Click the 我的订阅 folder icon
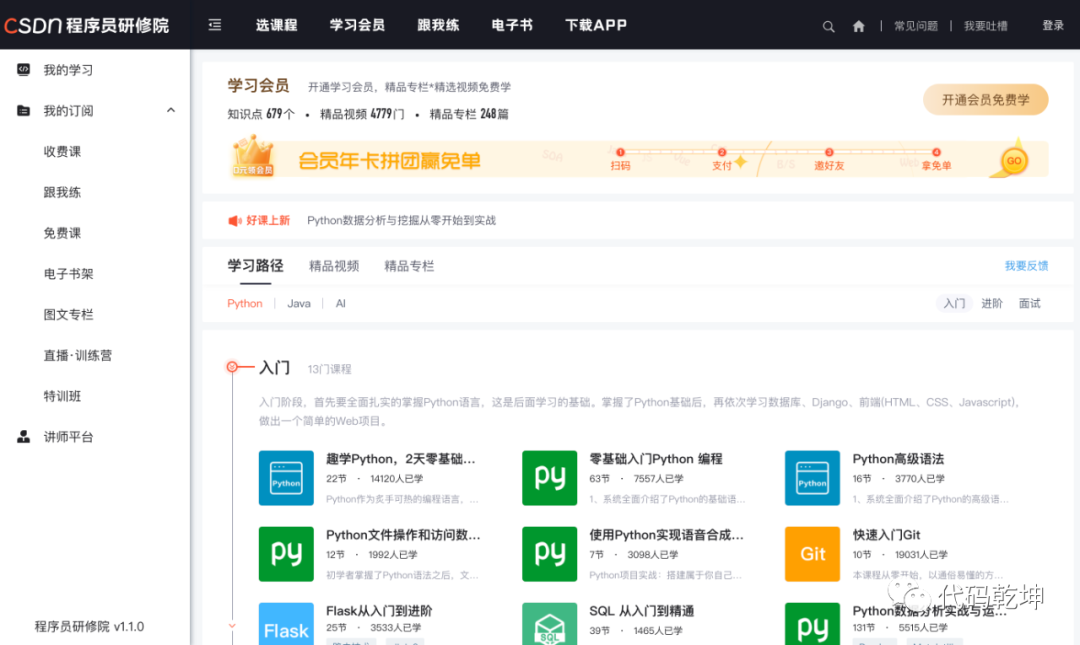 coord(23,110)
